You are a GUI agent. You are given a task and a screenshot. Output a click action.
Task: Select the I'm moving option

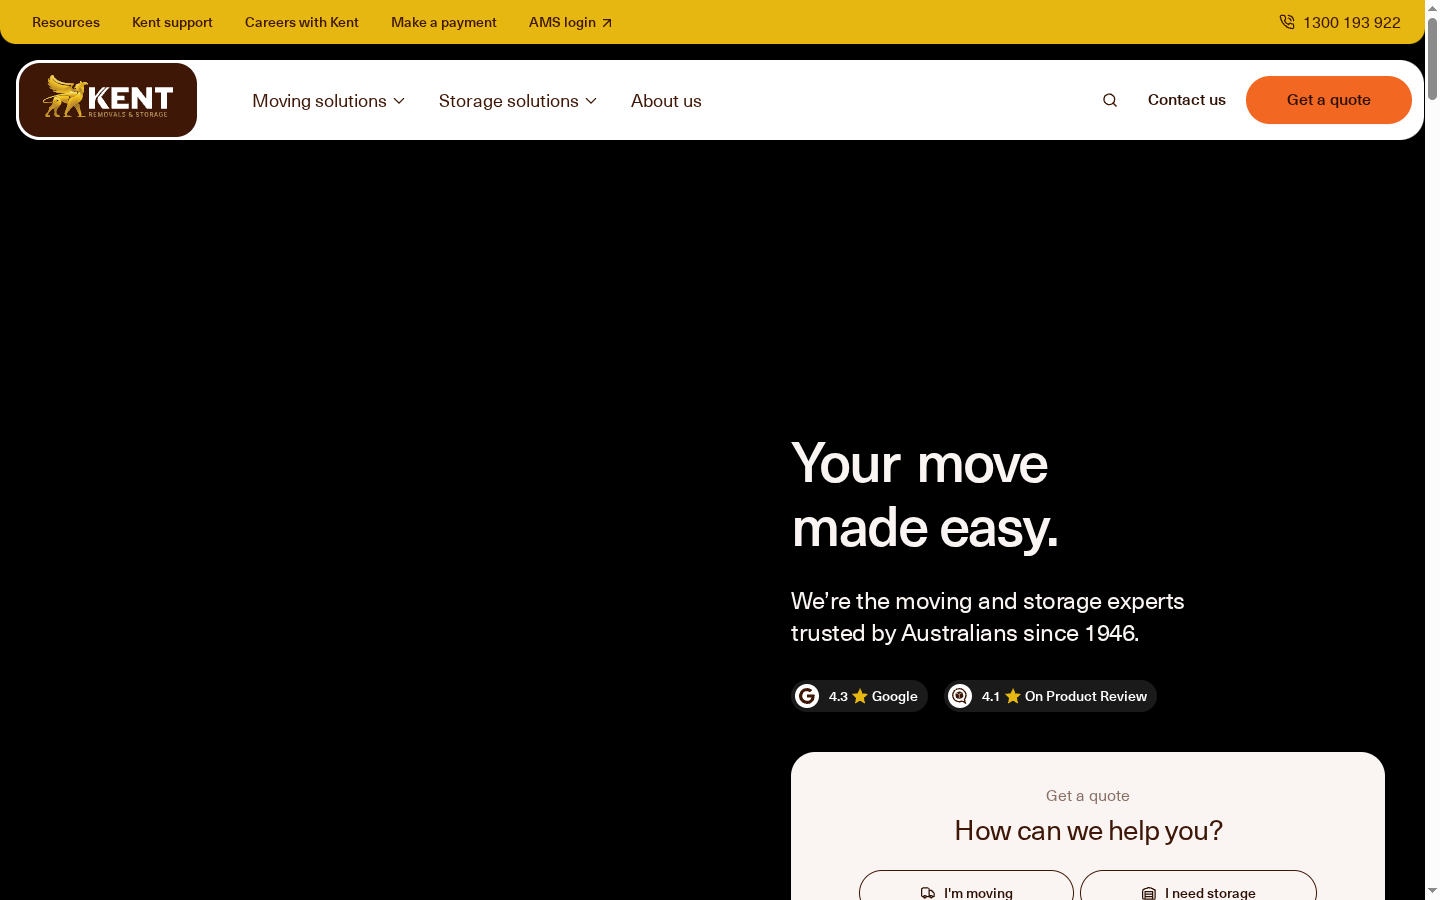coord(966,886)
